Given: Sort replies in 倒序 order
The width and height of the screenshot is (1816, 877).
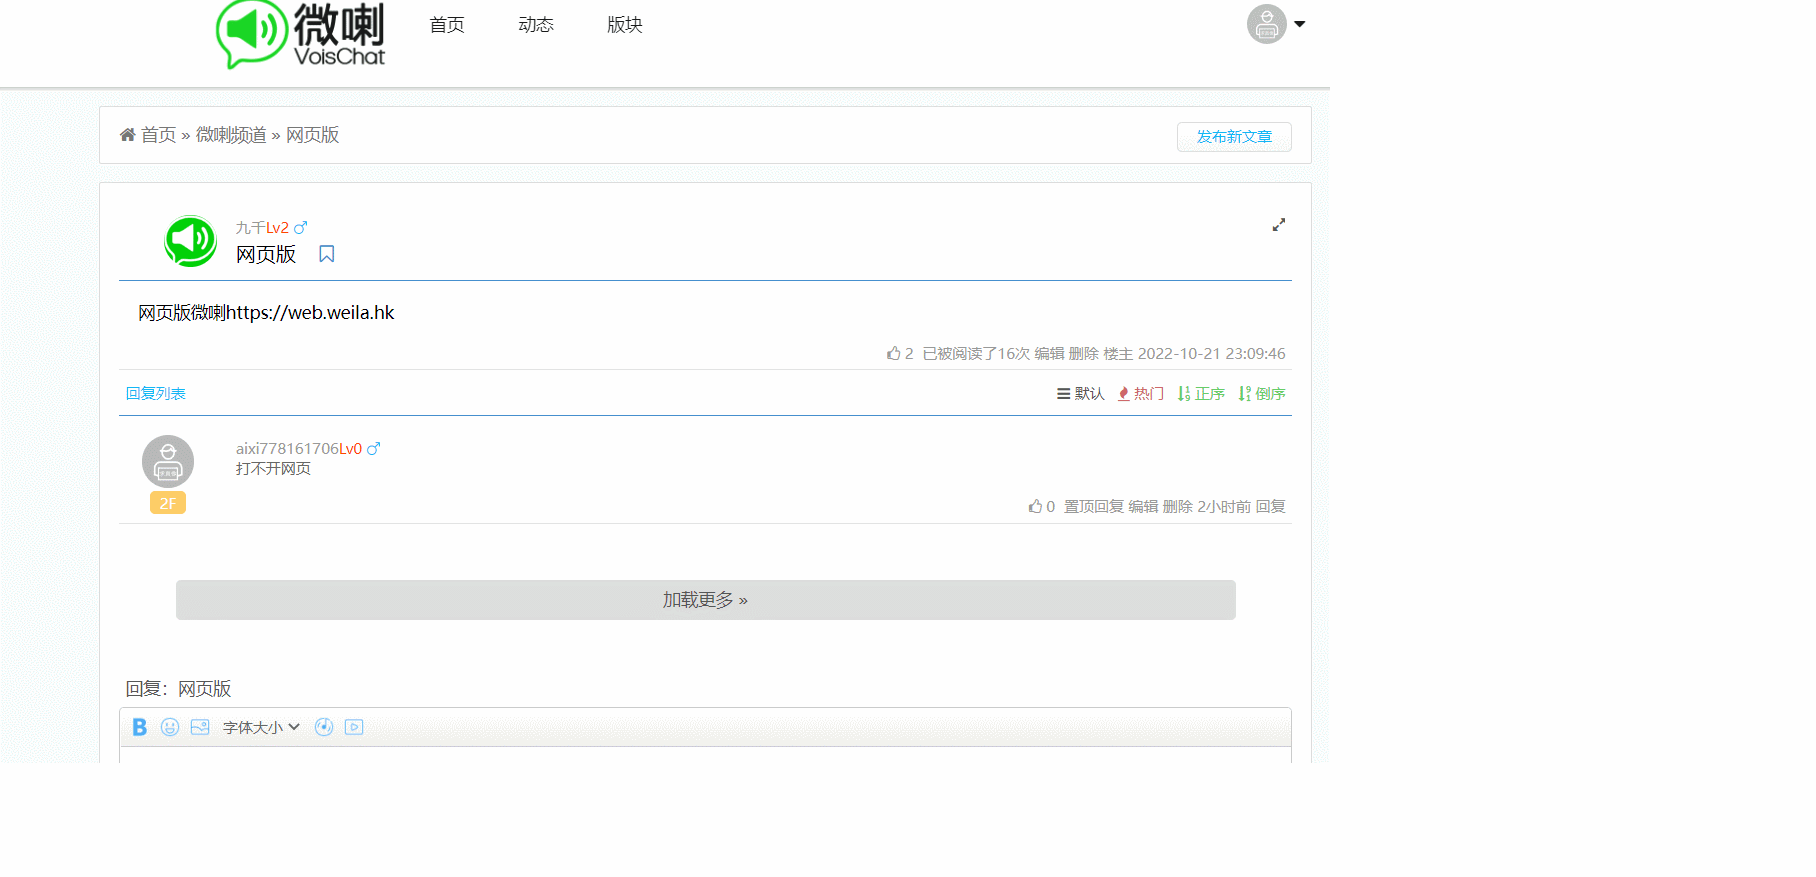Looking at the screenshot, I should coord(1262,394).
